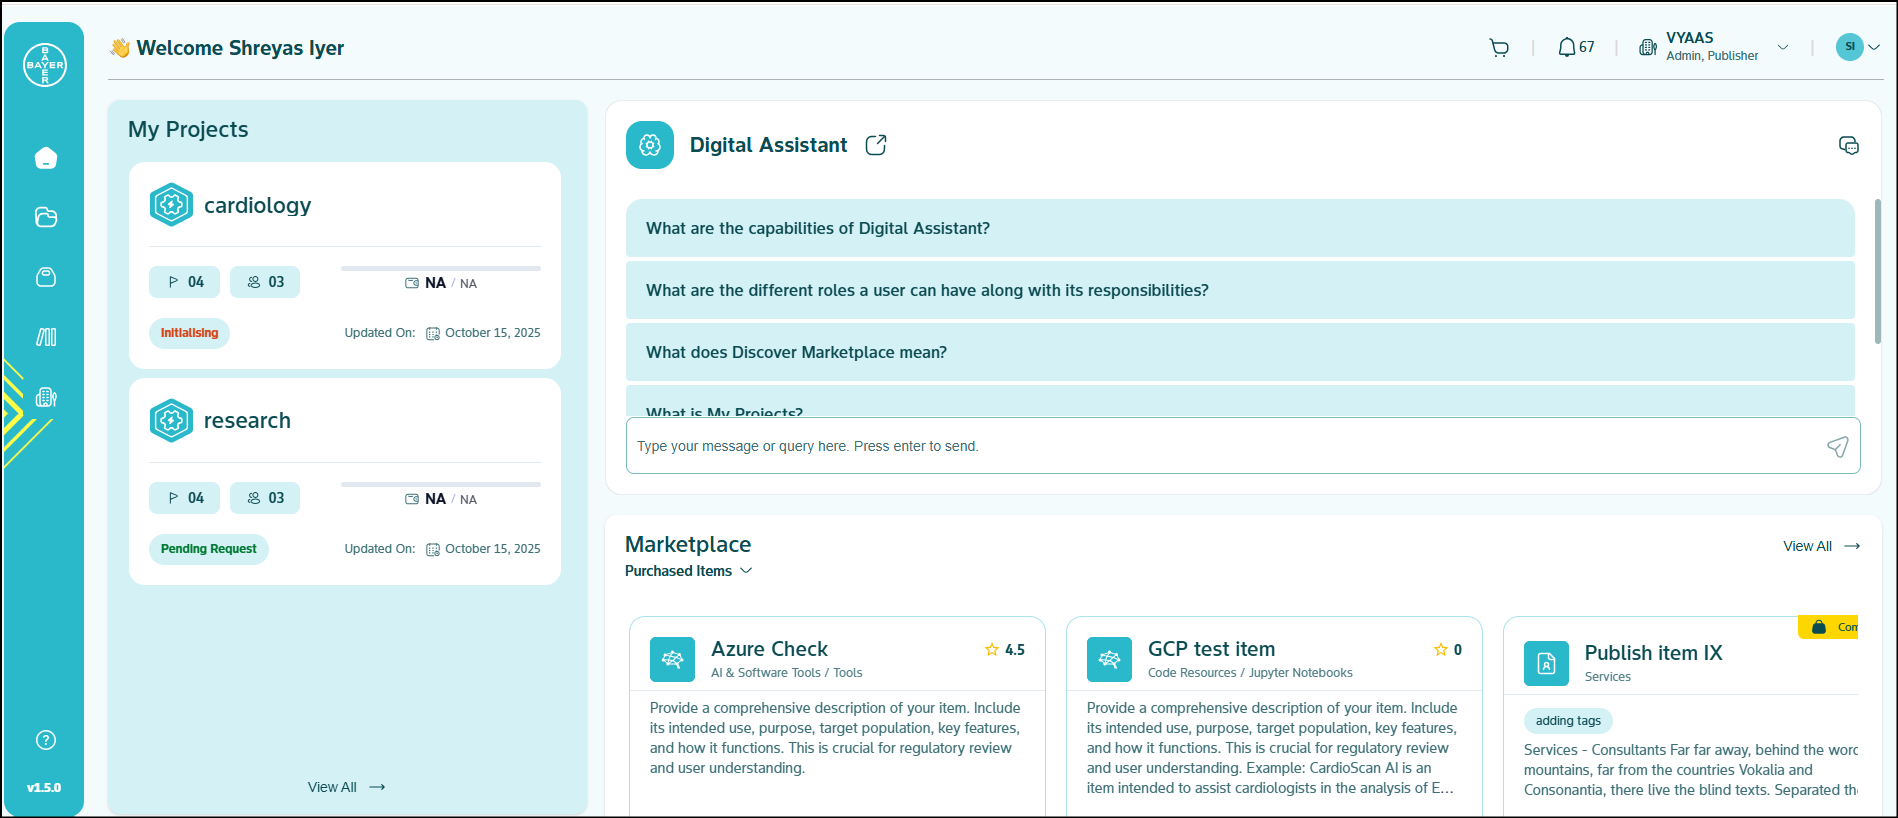This screenshot has height=818, width=1898.
Task: Click the research project icon
Action: (171, 421)
